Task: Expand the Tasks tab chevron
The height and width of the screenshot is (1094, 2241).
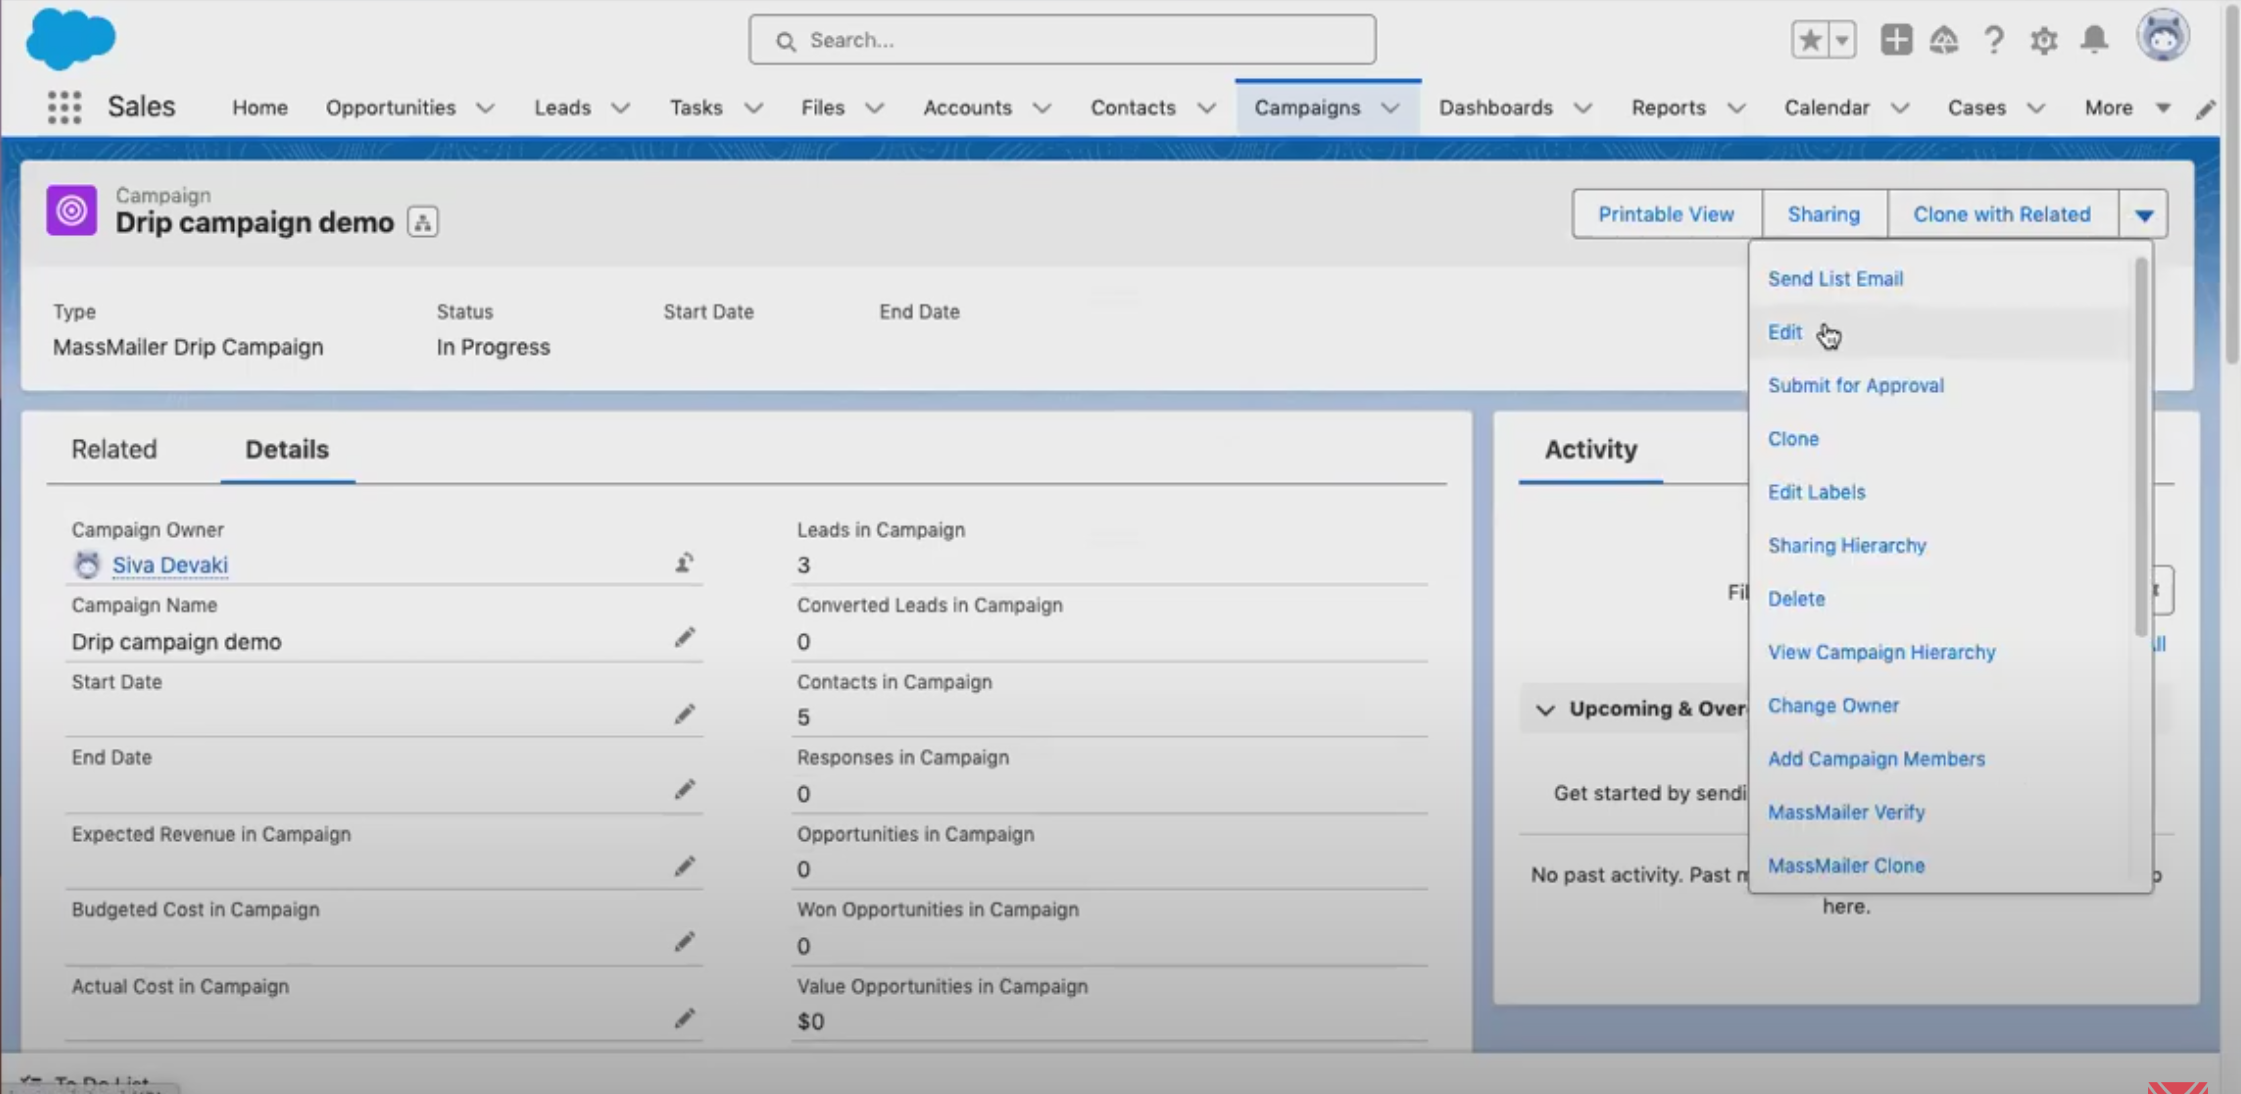Action: [753, 108]
